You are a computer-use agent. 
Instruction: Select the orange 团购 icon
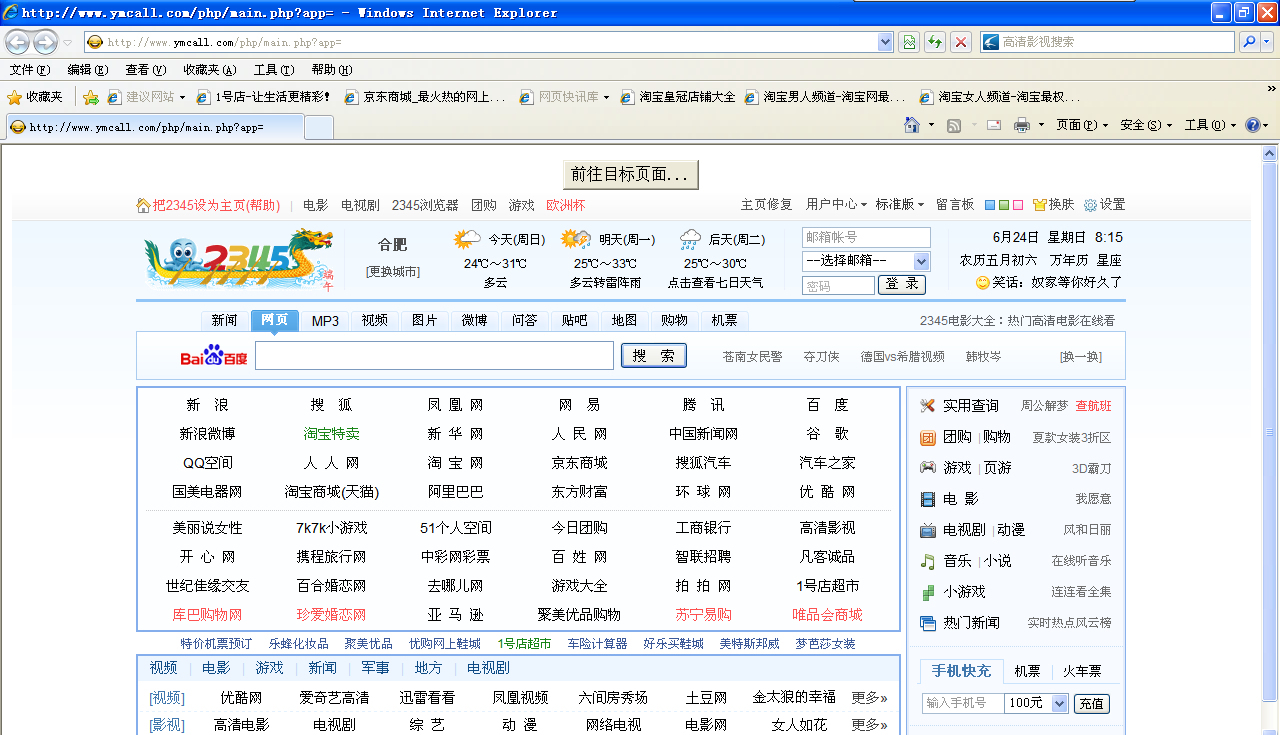click(x=928, y=438)
